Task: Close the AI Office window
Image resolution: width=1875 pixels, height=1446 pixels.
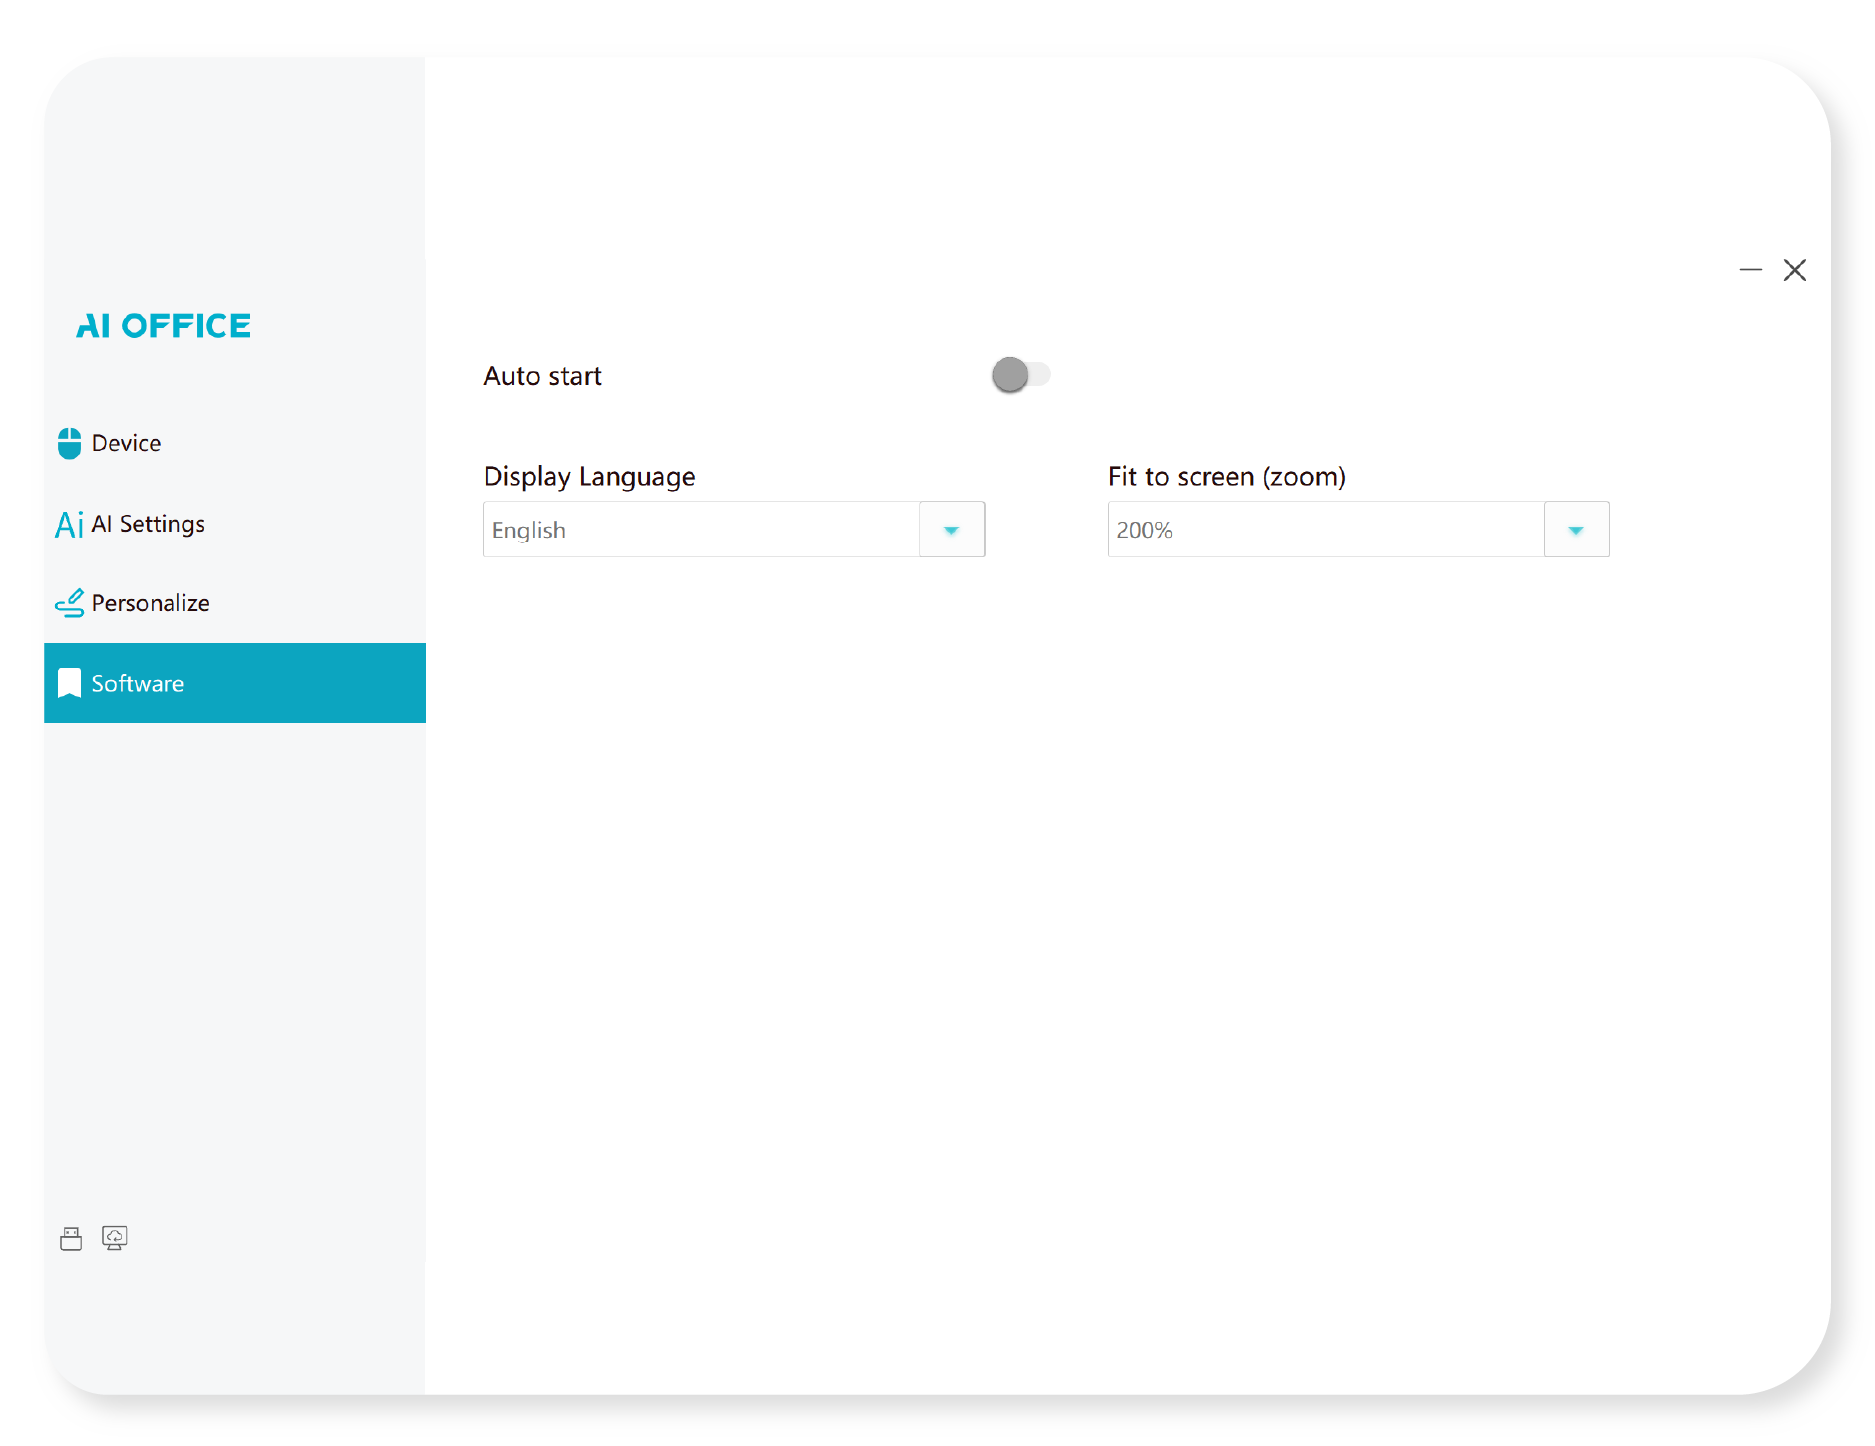Action: click(x=1795, y=270)
